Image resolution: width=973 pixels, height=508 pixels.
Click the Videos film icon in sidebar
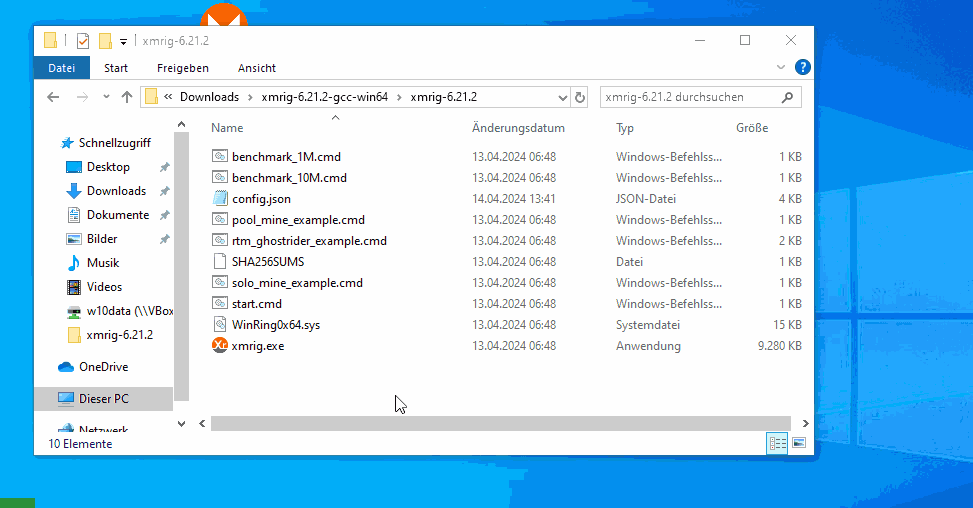point(74,287)
